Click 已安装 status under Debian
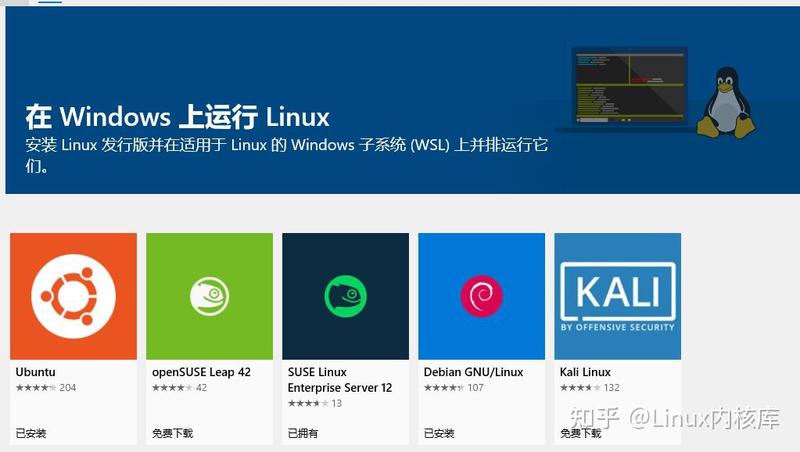This screenshot has width=800, height=452. [439, 433]
